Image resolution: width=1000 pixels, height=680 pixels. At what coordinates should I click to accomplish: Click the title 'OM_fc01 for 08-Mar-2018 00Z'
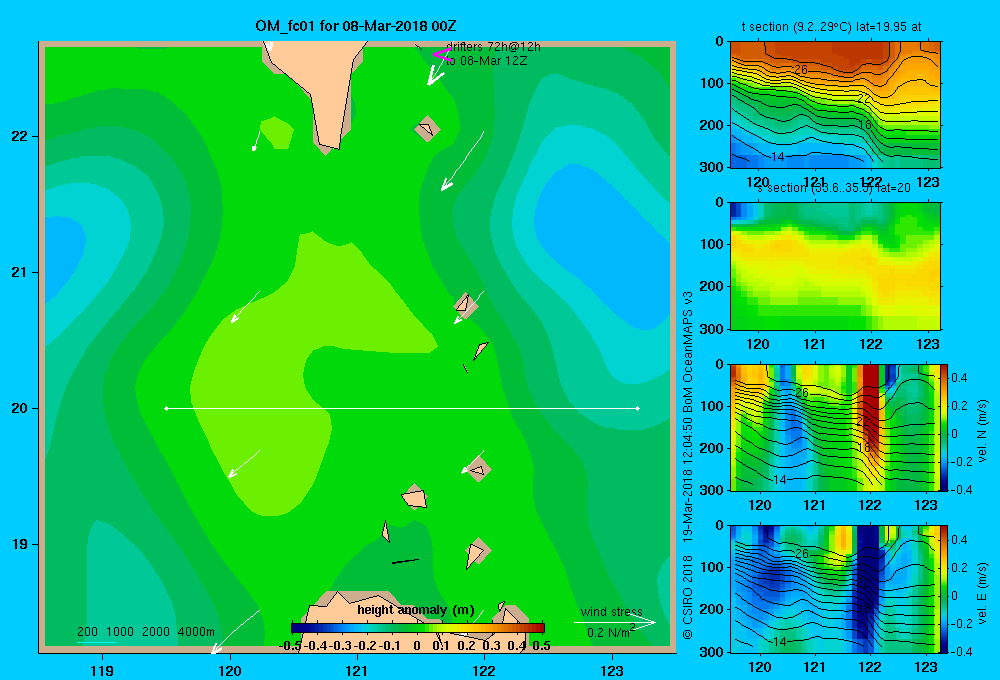click(x=356, y=26)
